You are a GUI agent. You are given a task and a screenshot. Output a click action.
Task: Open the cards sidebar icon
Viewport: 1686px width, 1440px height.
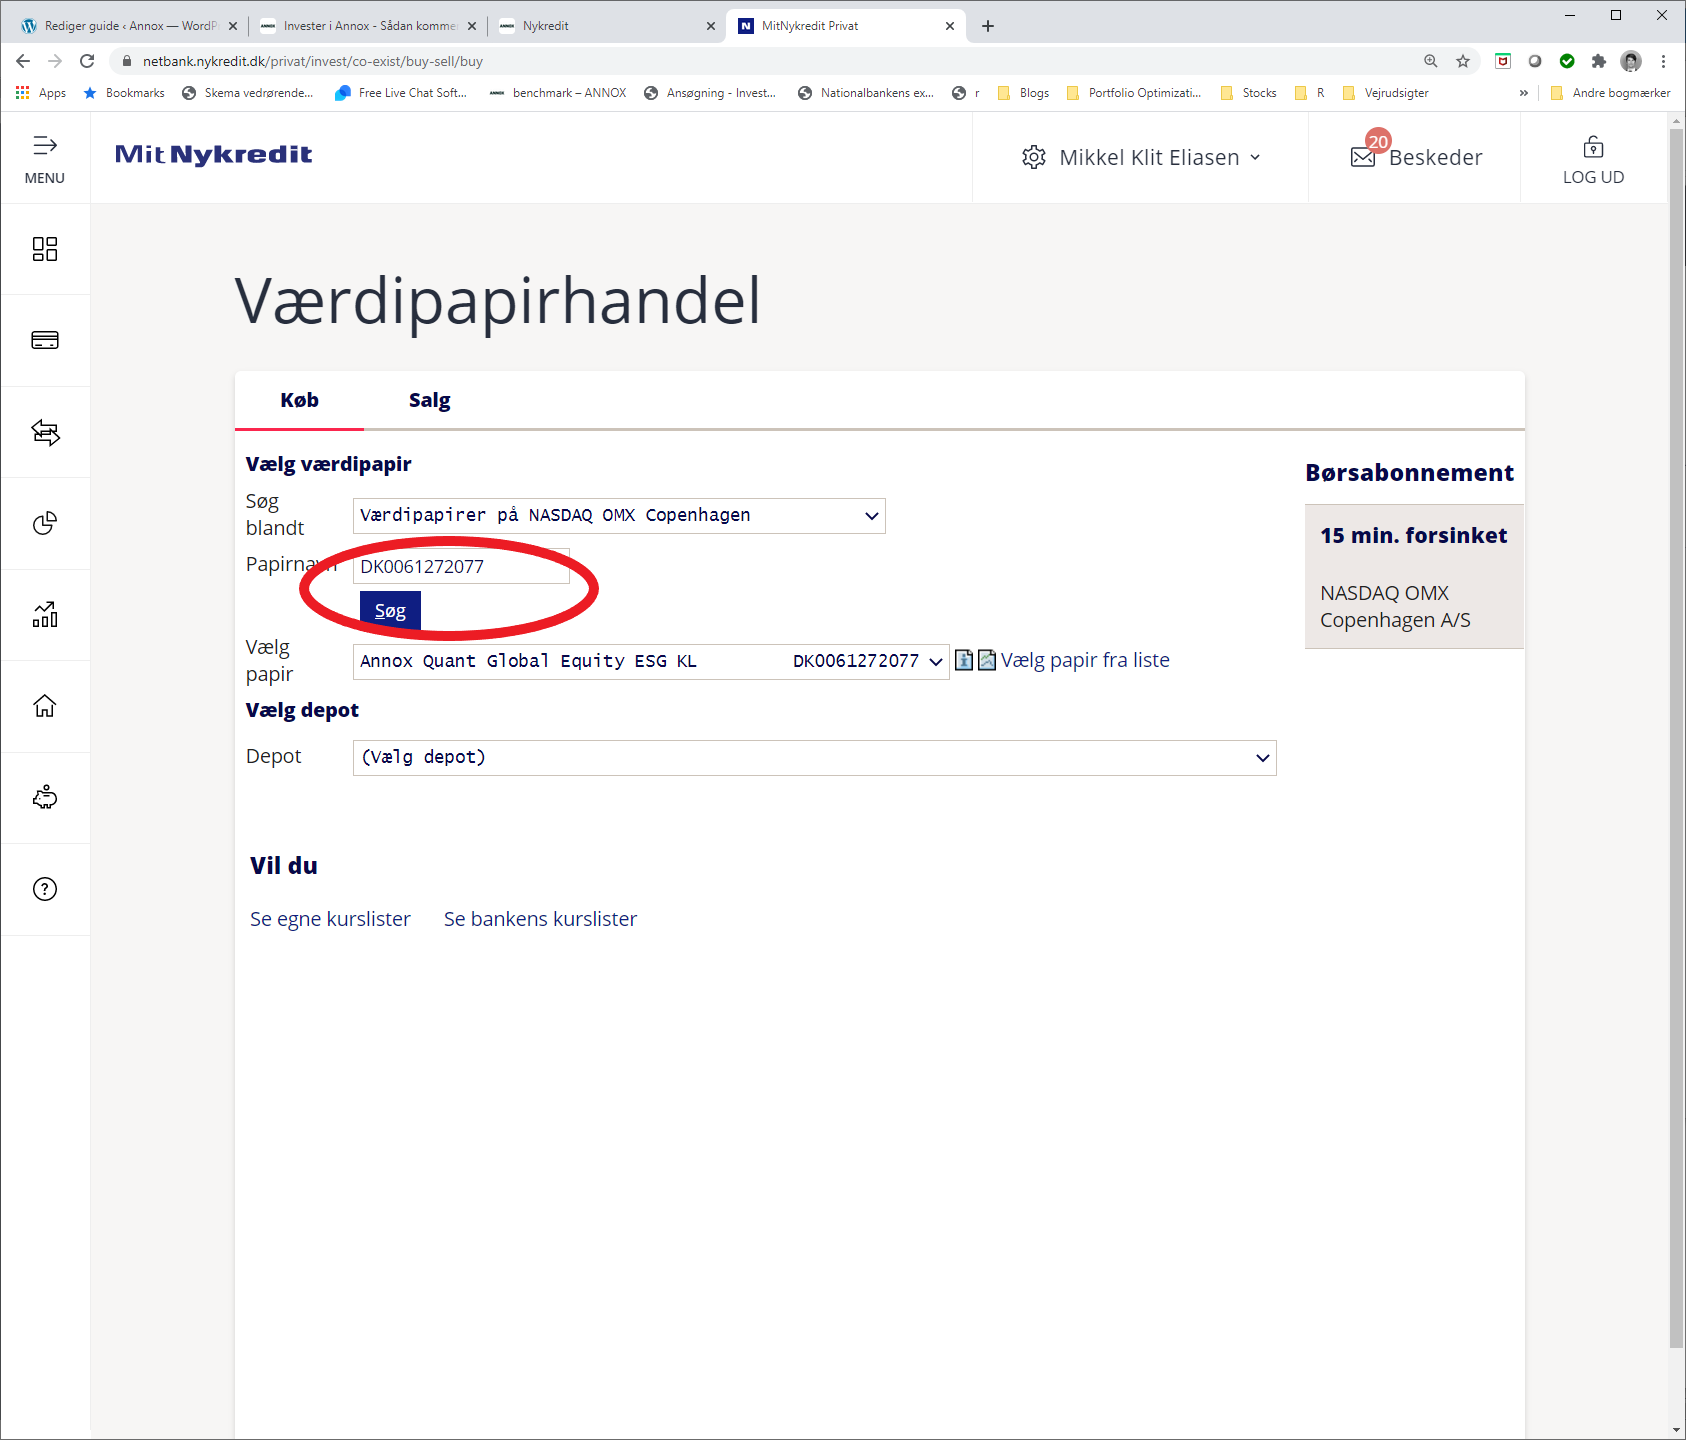point(45,340)
